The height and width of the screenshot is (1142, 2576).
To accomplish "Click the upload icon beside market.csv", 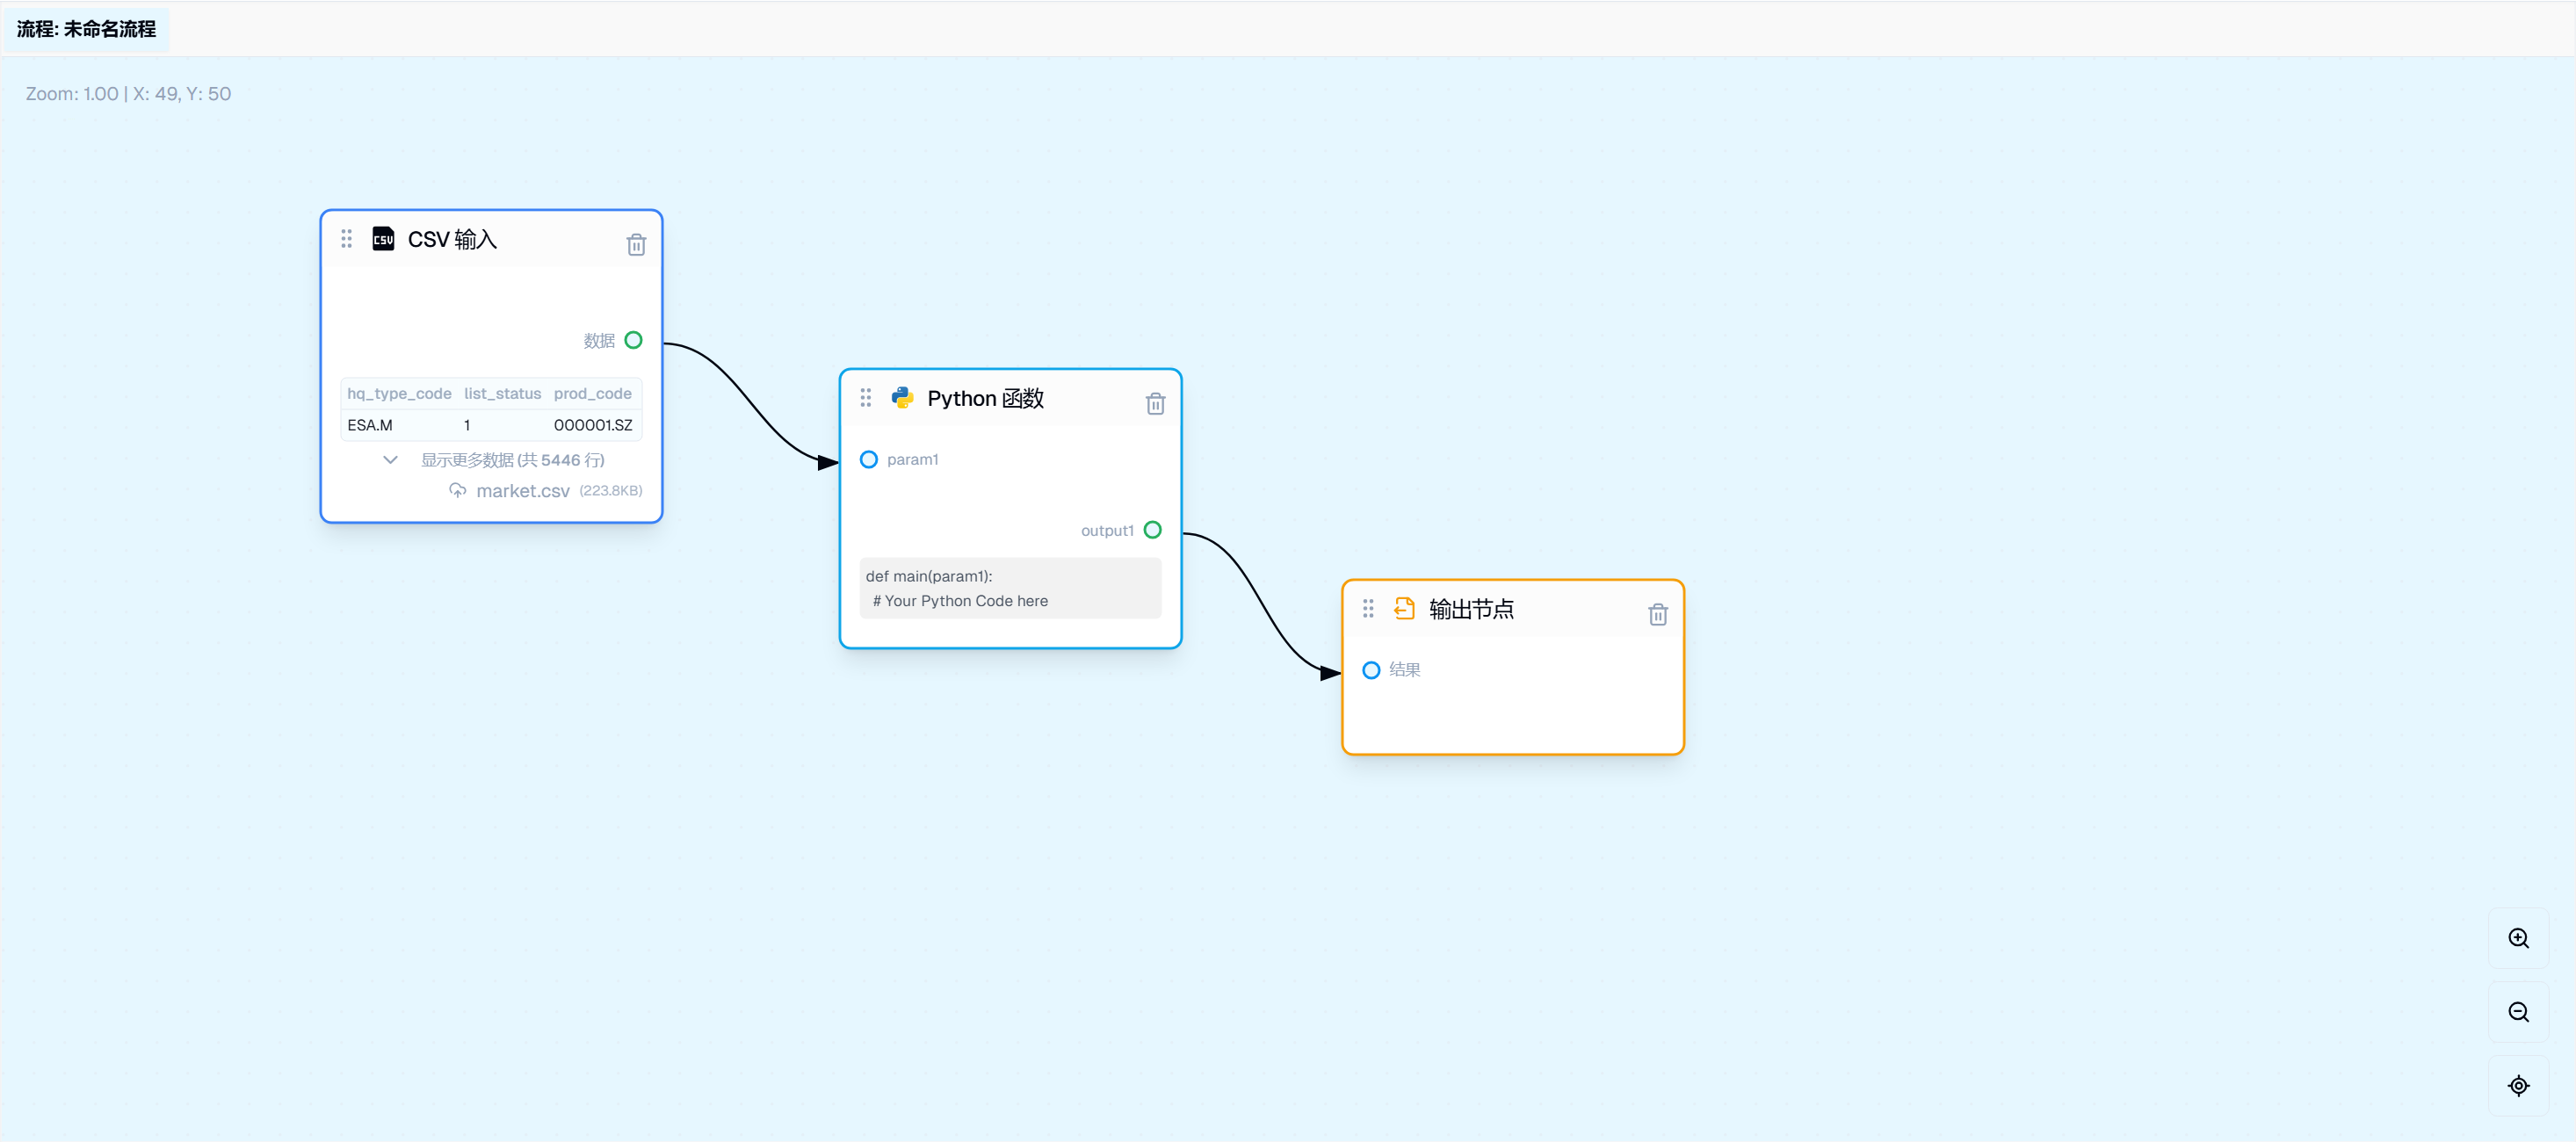I will pos(458,490).
